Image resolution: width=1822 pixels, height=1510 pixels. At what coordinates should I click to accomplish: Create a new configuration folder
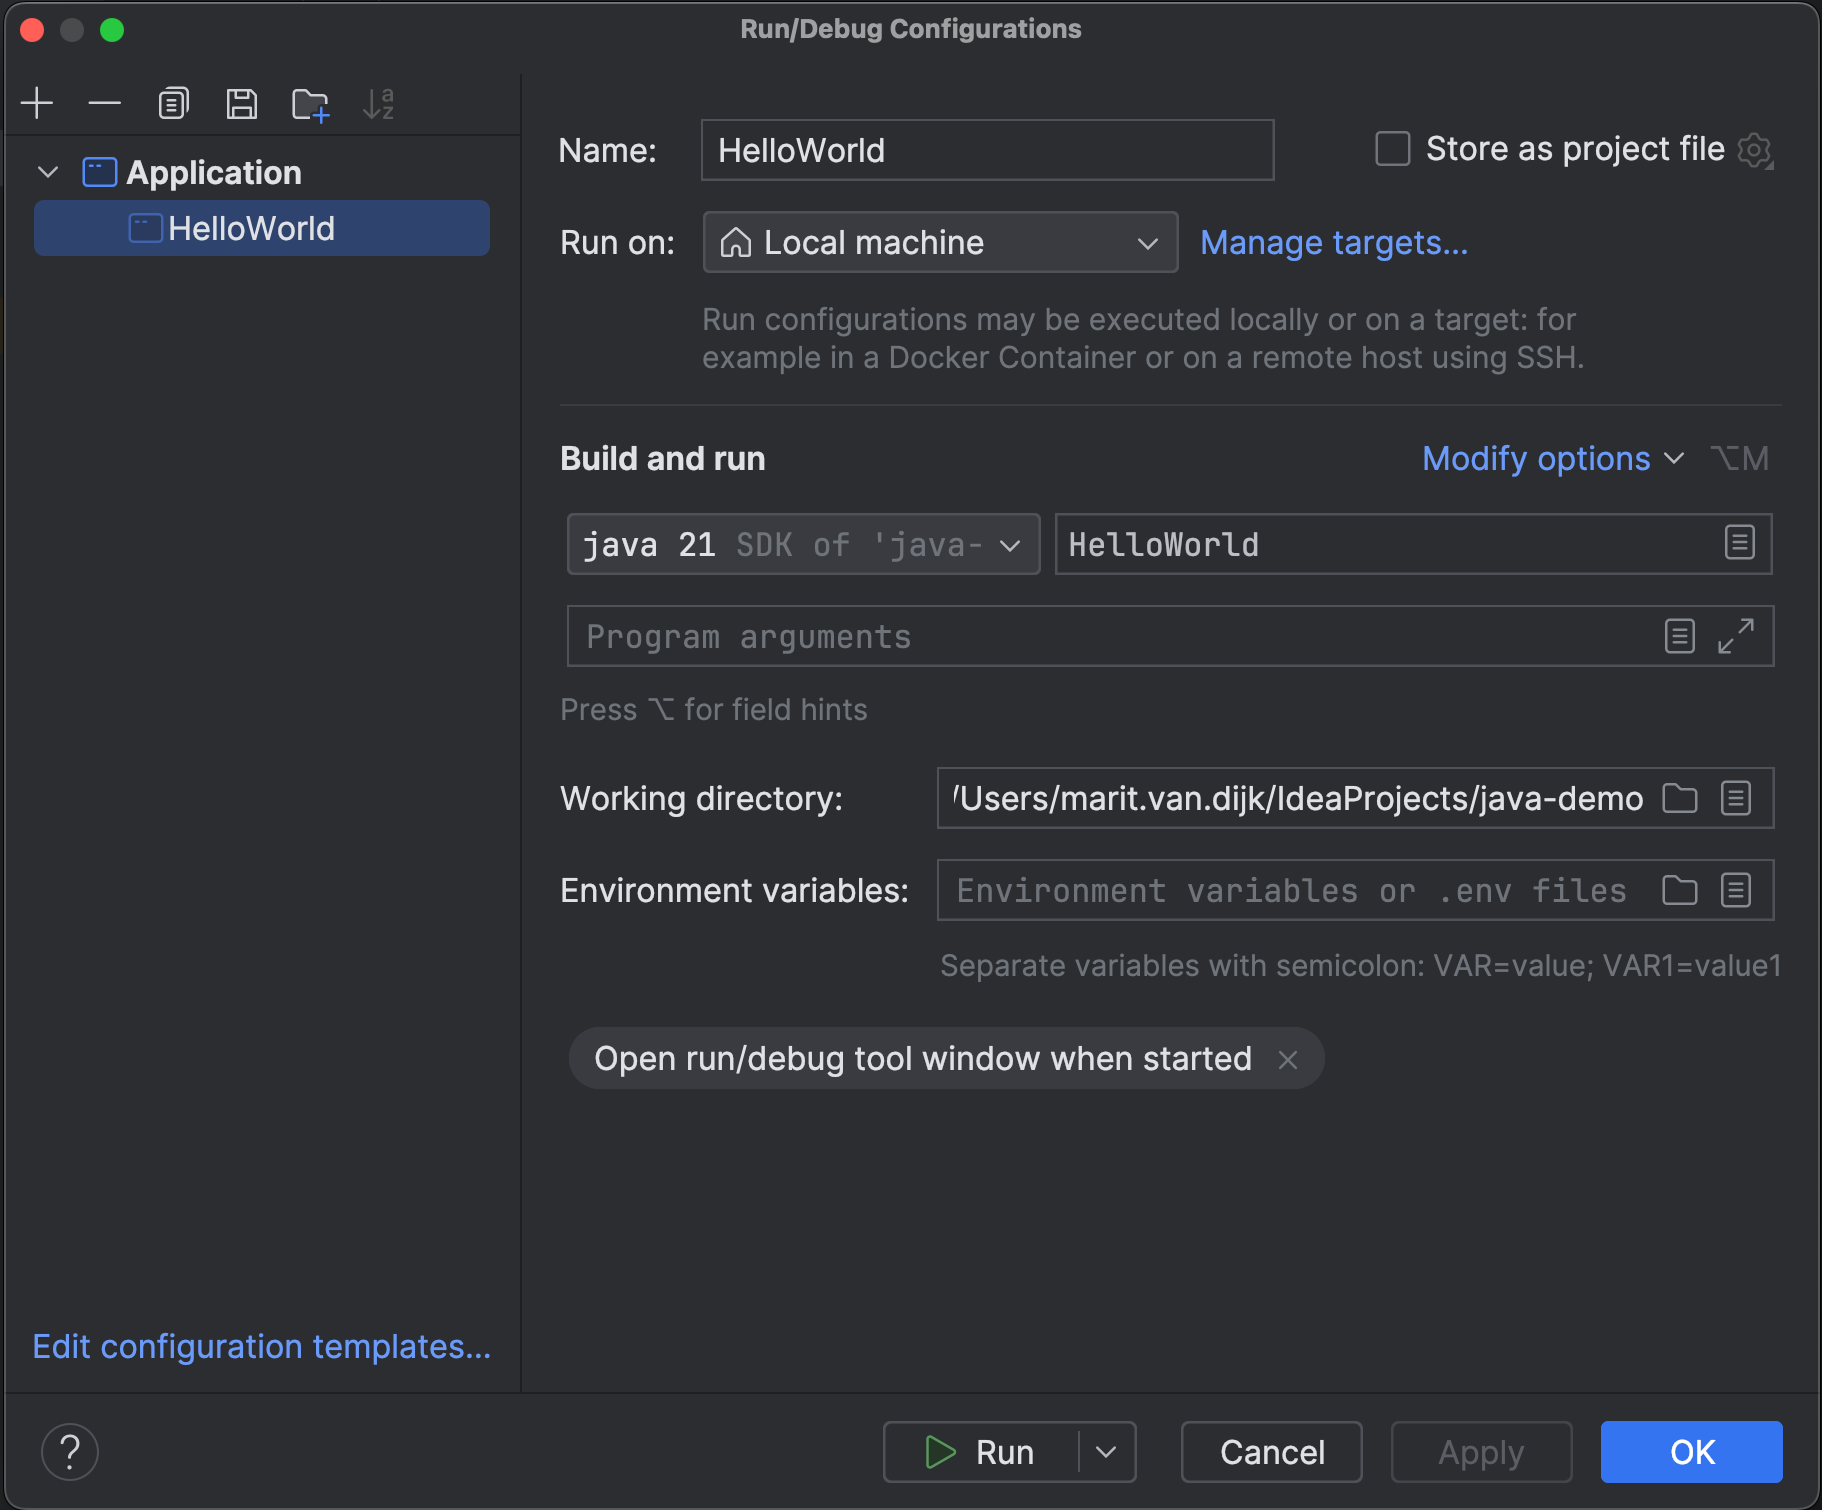(x=310, y=103)
